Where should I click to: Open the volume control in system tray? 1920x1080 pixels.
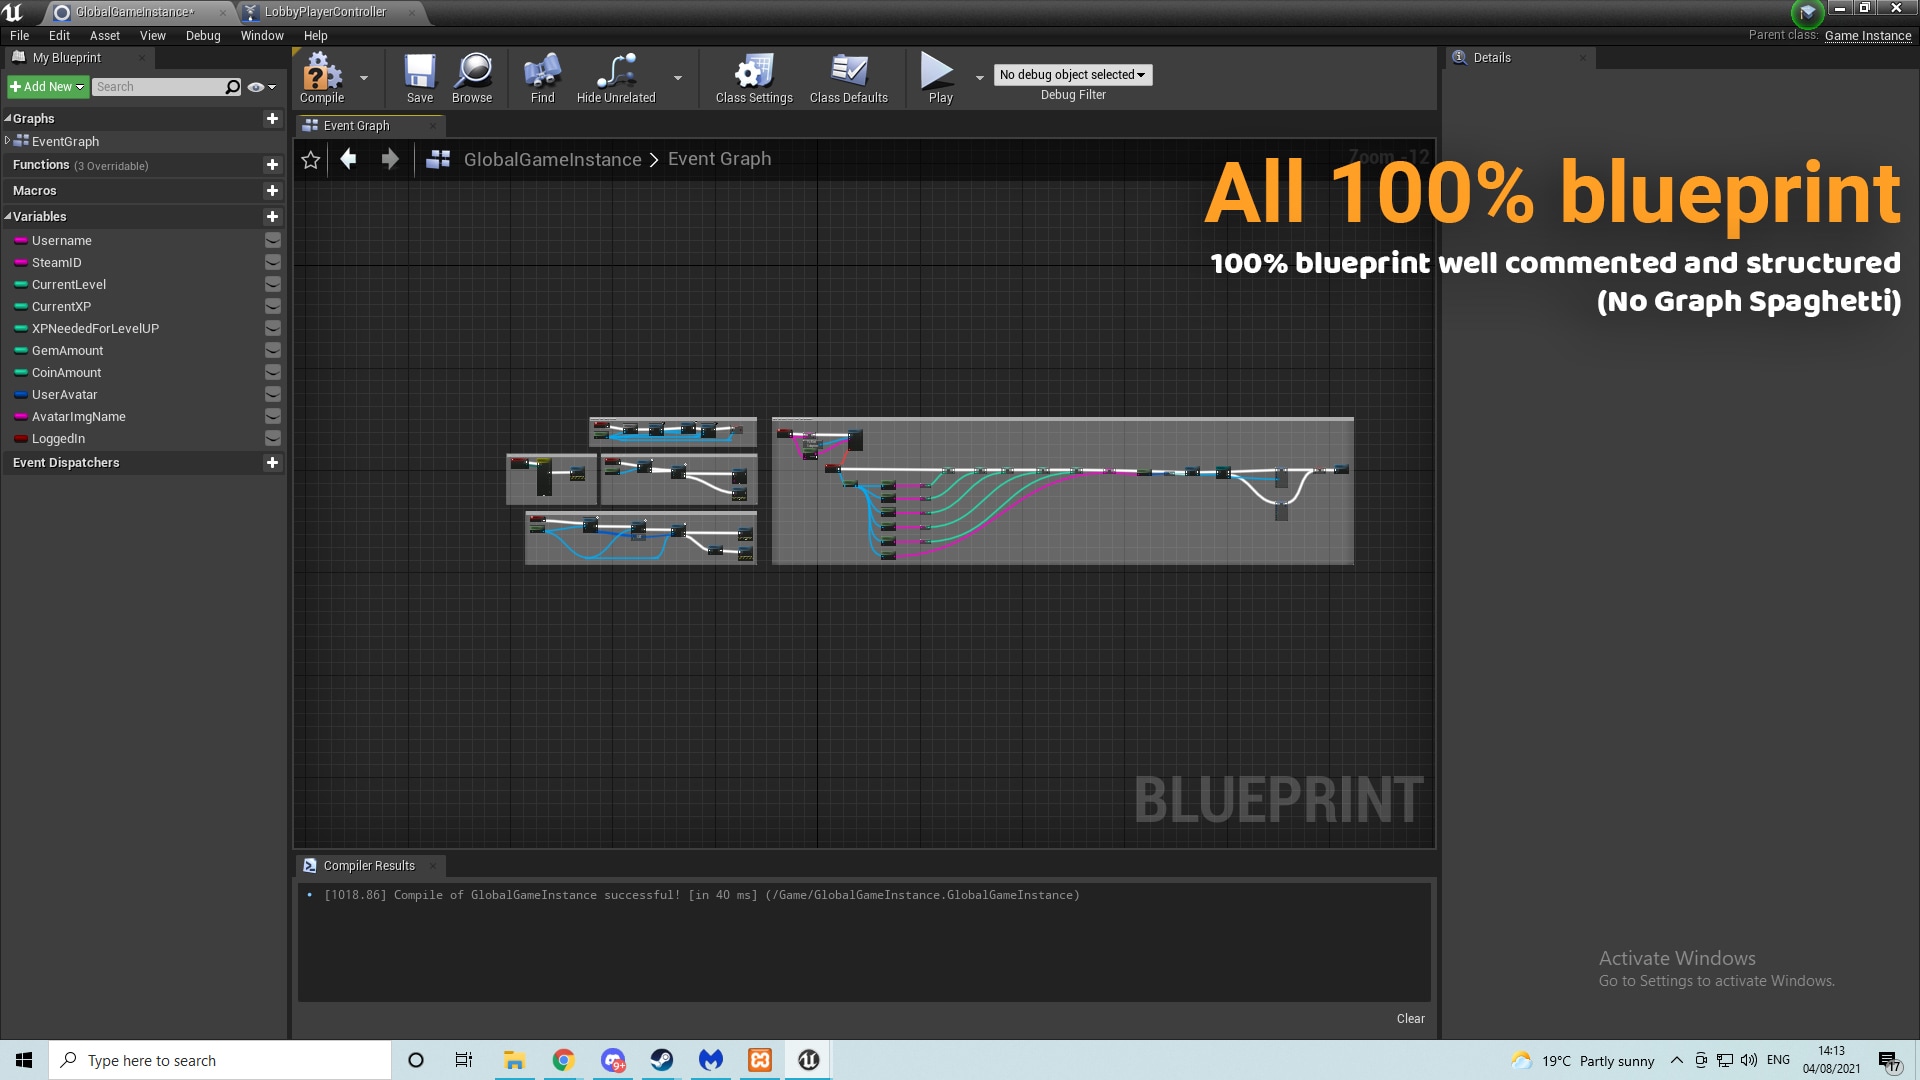[x=1749, y=1061]
